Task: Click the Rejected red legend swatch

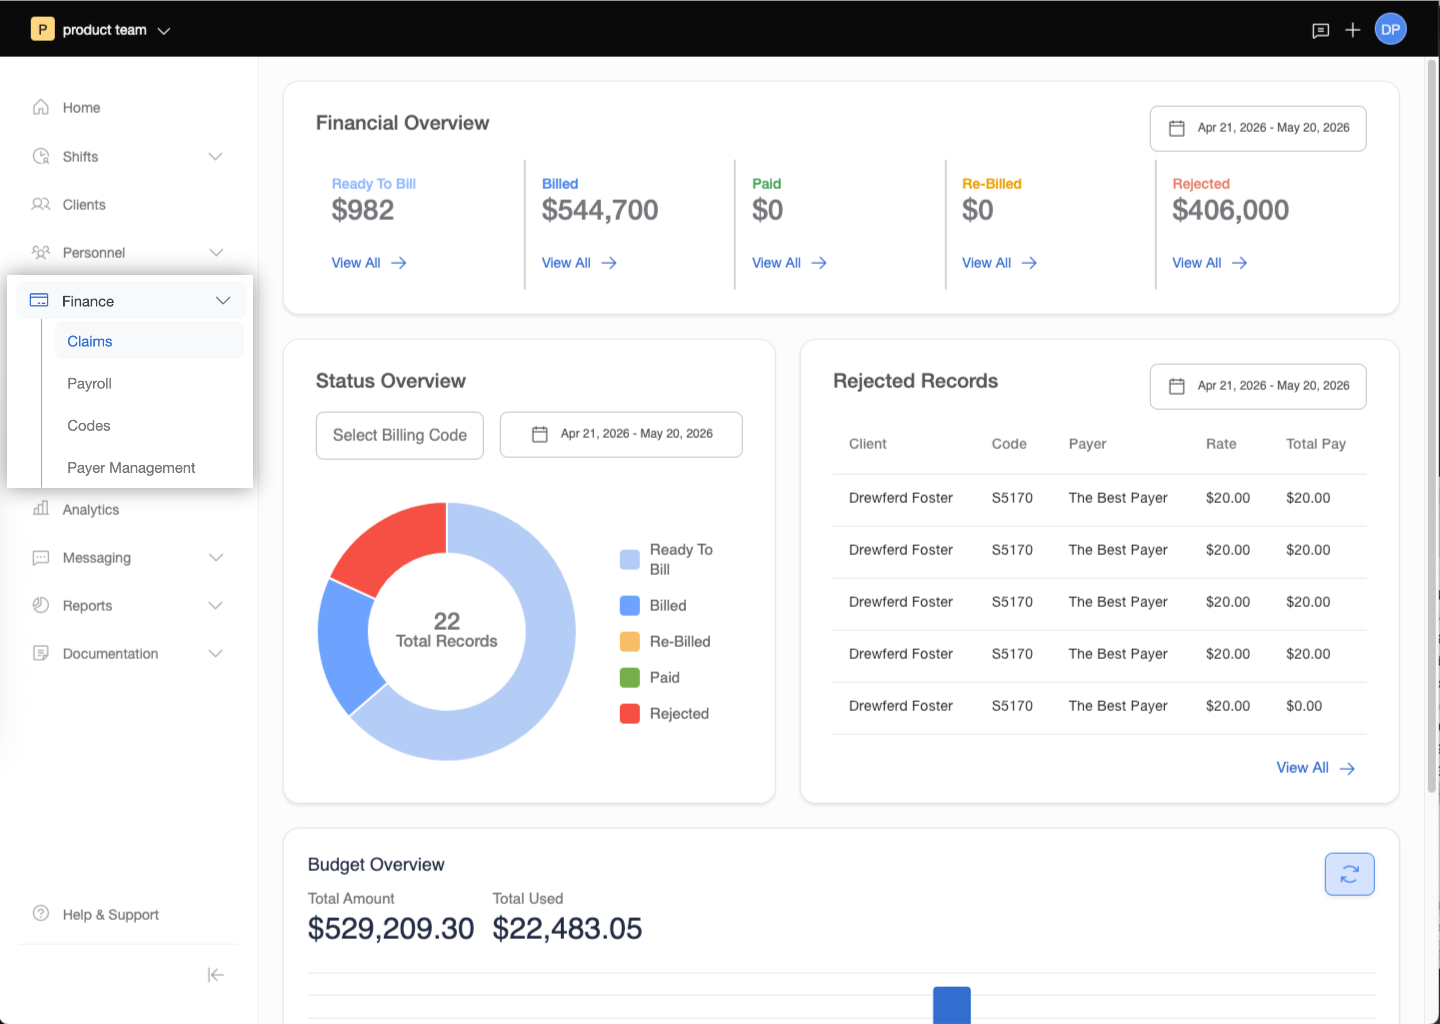Action: tap(630, 713)
